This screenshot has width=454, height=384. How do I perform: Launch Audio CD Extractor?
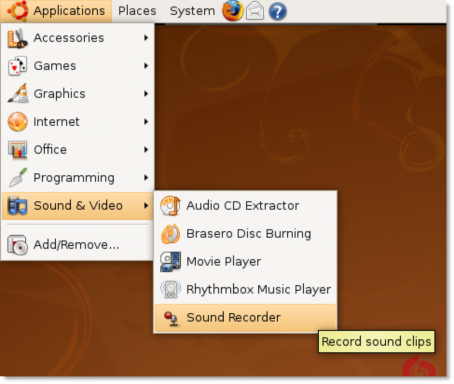[x=245, y=206]
